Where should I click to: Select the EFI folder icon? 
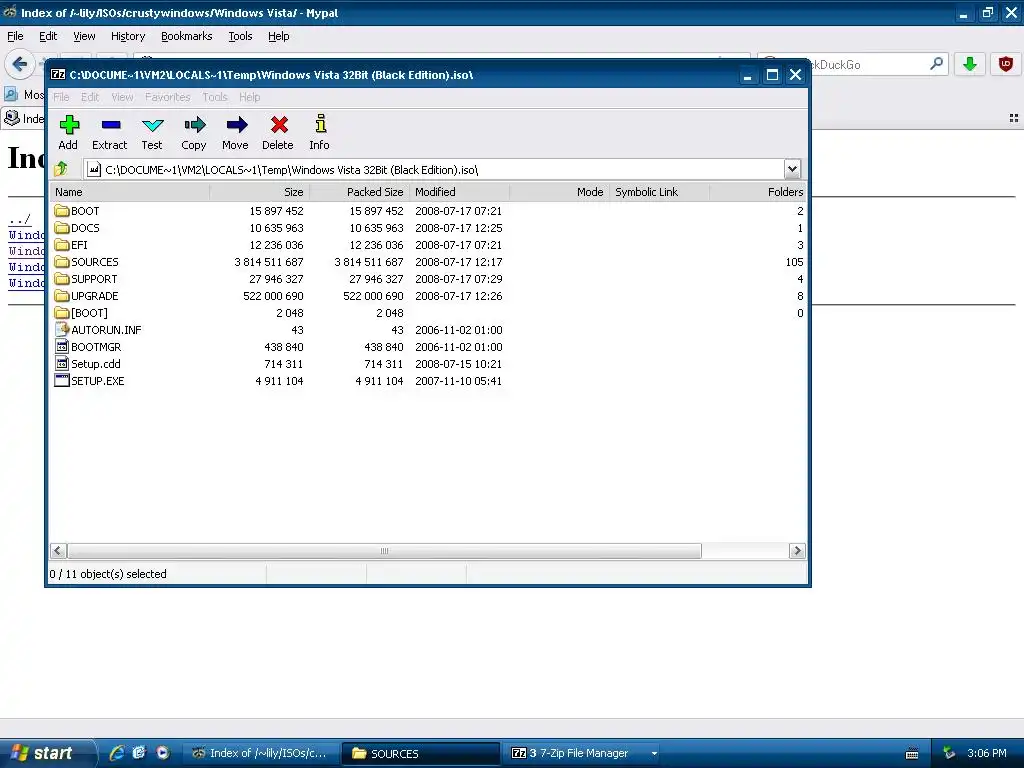(x=62, y=244)
